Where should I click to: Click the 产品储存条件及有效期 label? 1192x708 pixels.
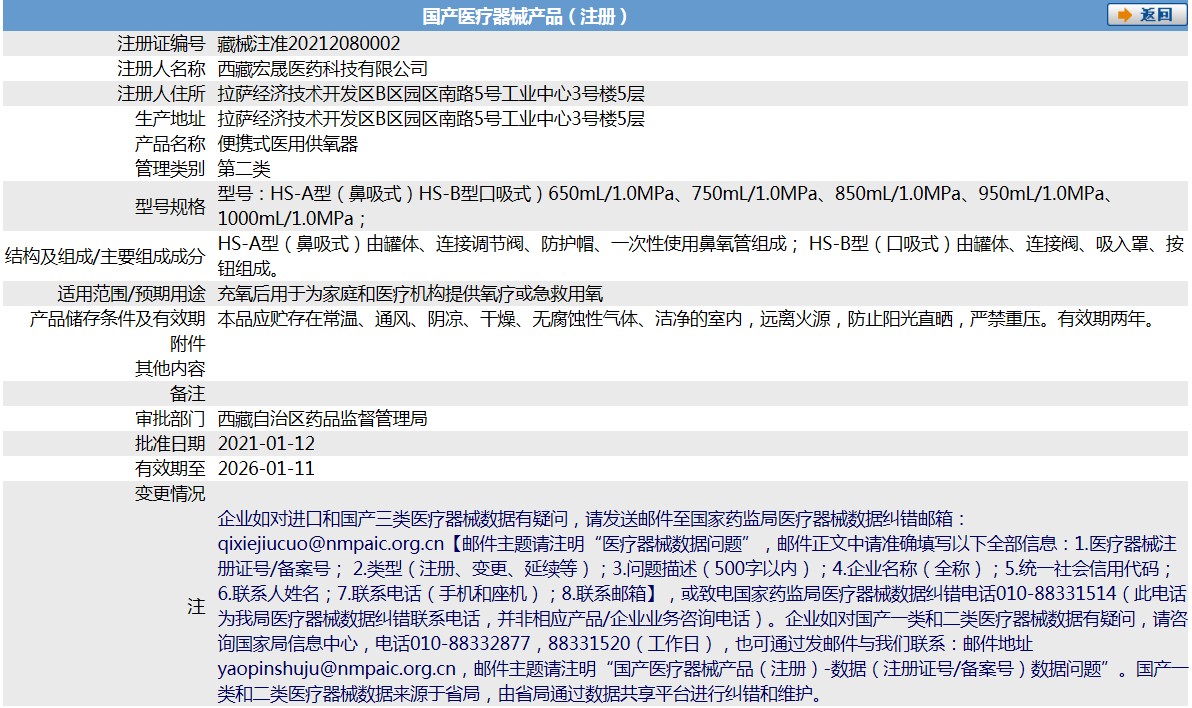point(118,319)
